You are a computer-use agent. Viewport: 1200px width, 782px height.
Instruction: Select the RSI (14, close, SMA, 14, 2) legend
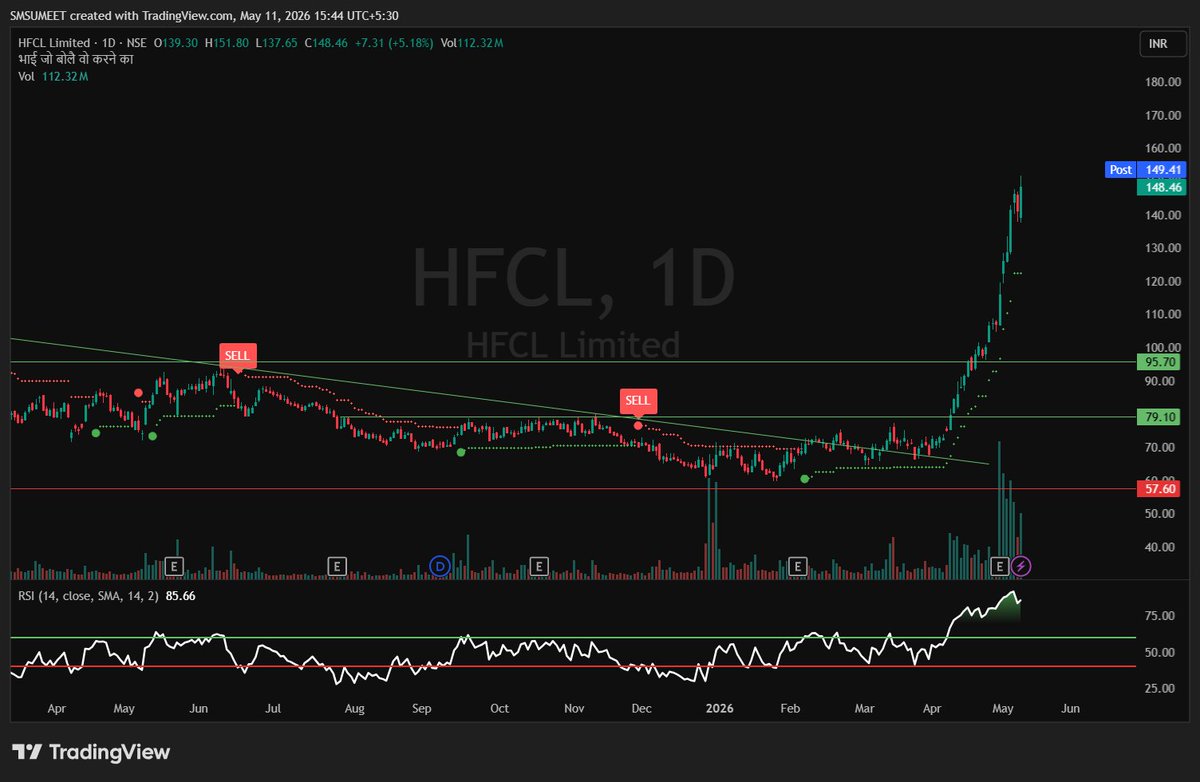click(88, 594)
